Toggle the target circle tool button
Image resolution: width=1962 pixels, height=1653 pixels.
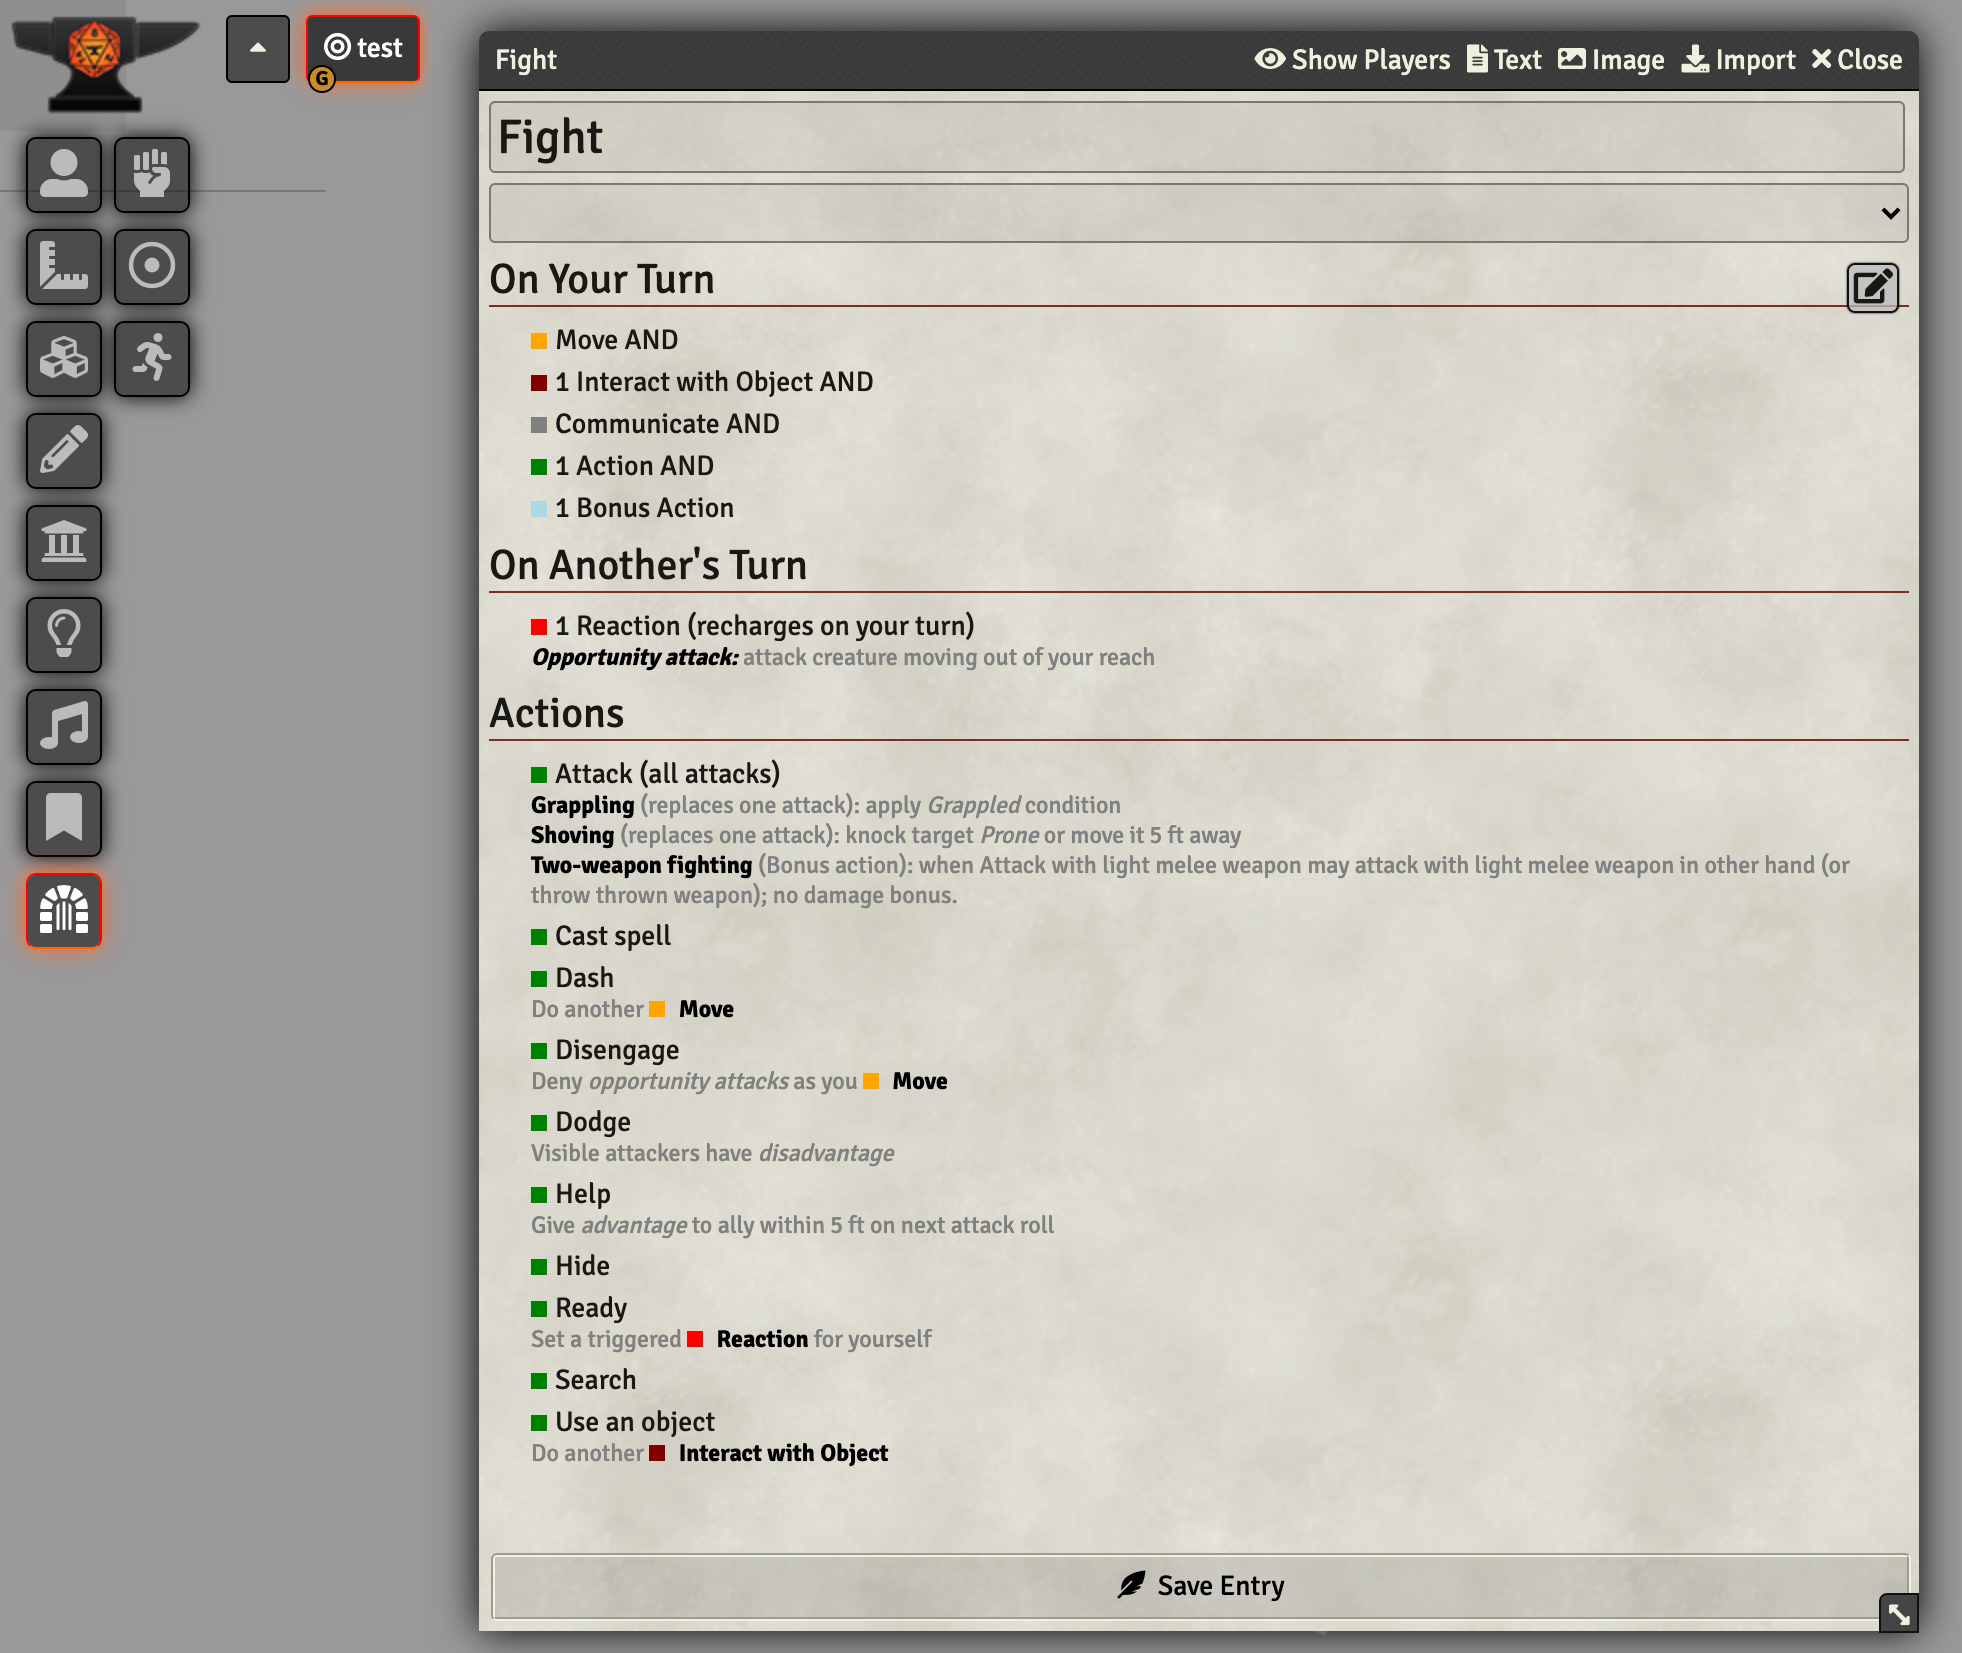coord(152,267)
